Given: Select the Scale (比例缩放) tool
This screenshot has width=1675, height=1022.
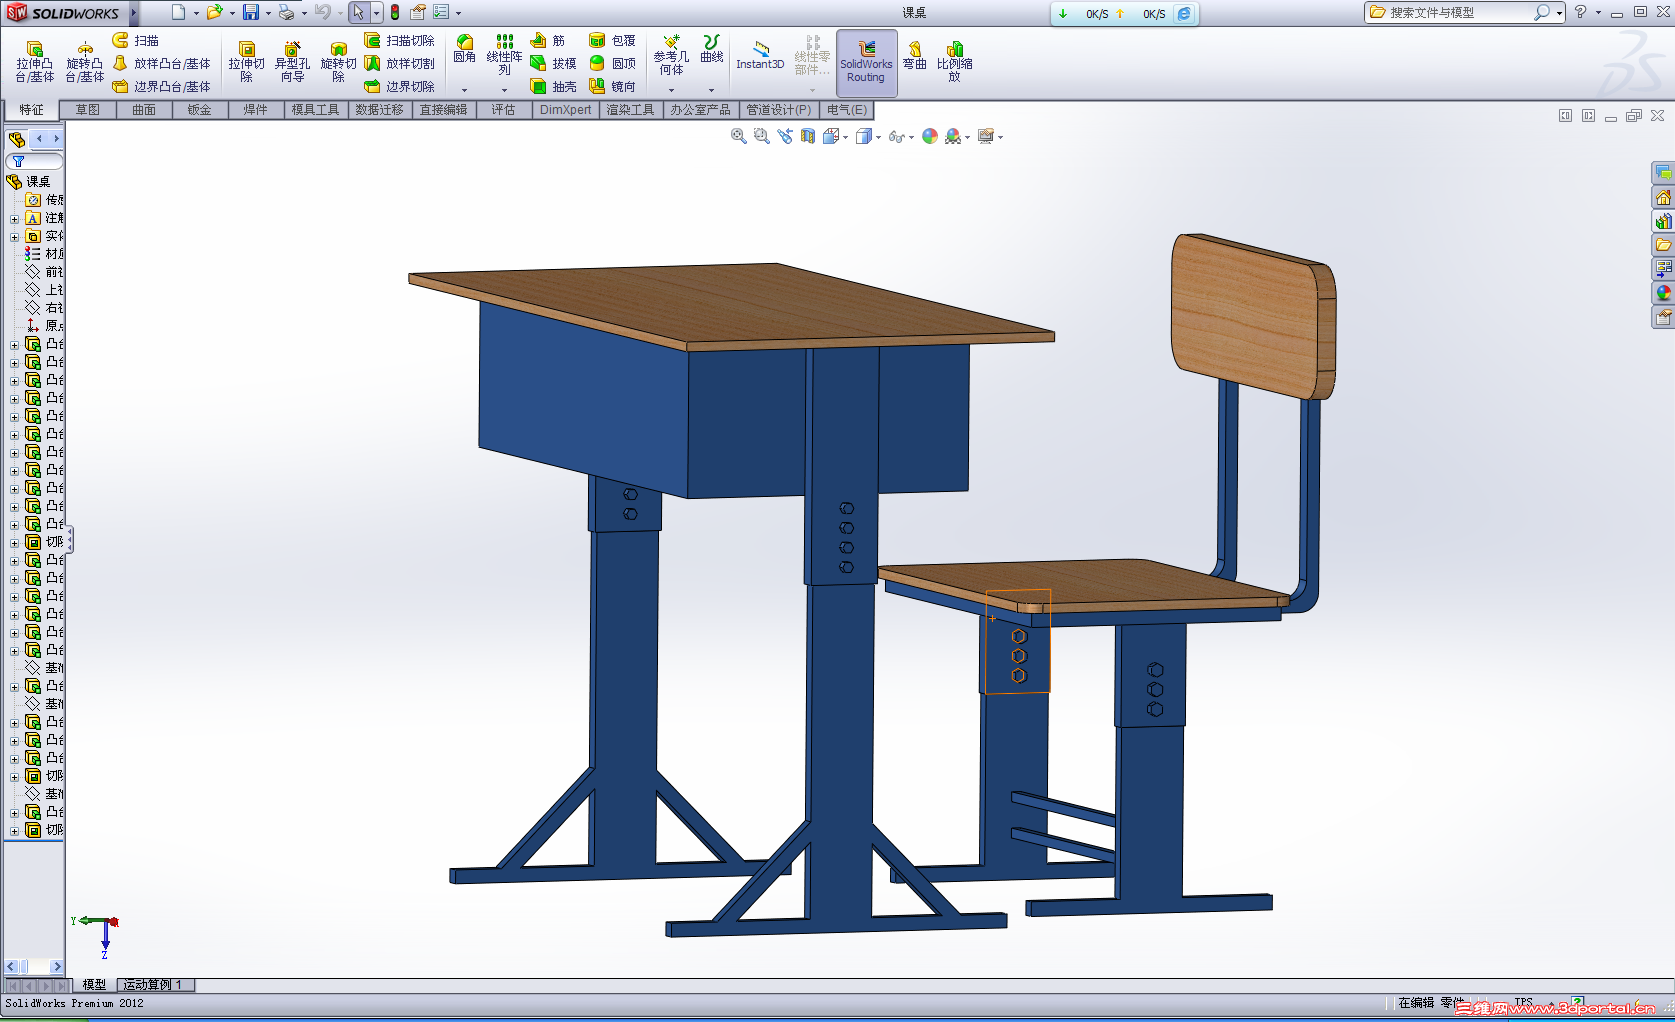Looking at the screenshot, I should pyautogui.click(x=954, y=61).
